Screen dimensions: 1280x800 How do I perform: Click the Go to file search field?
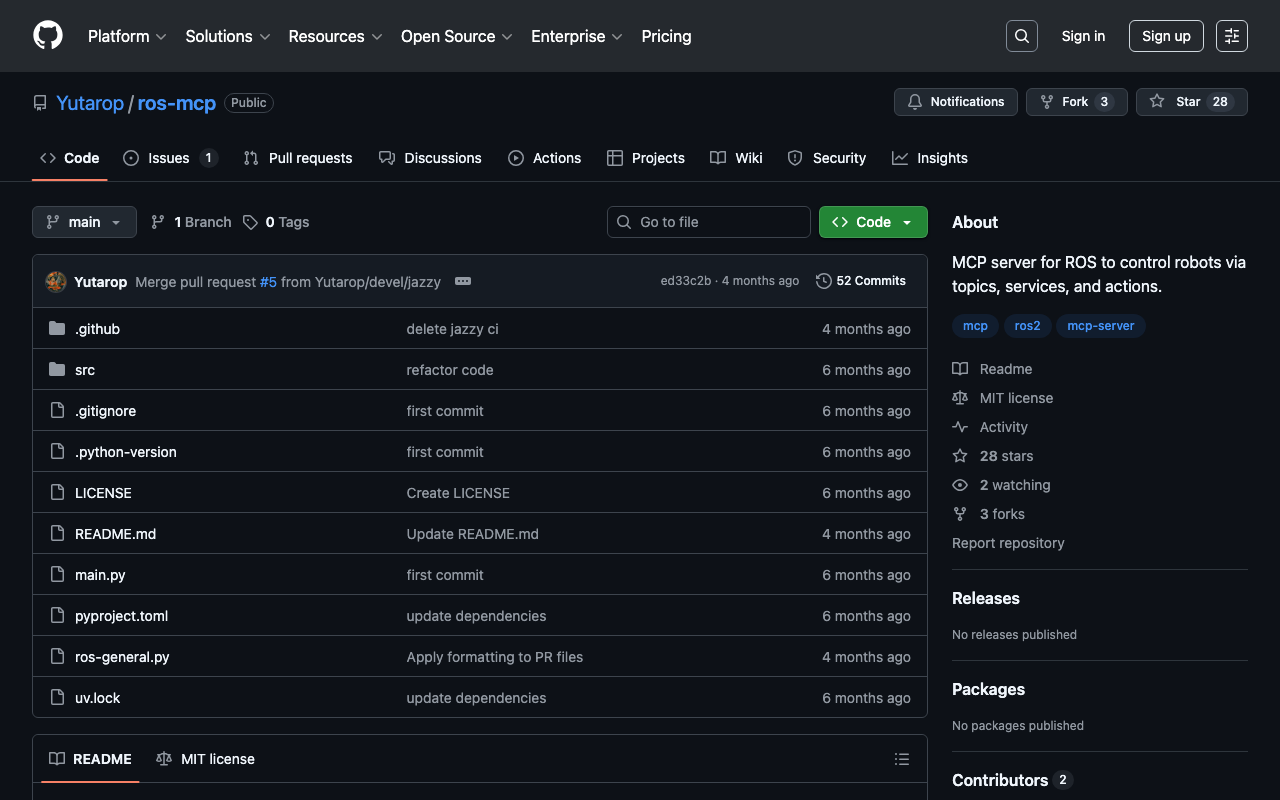708,222
